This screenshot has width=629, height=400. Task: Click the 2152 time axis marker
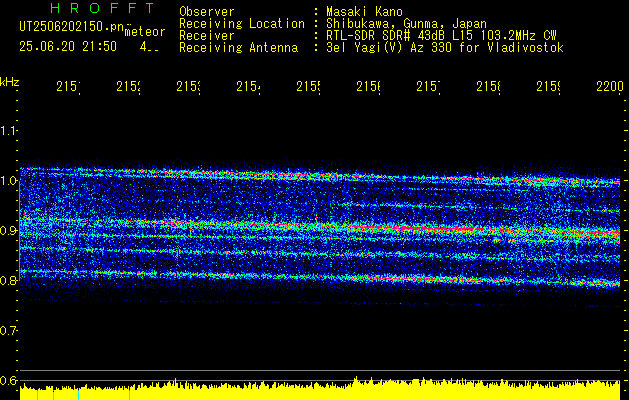click(128, 87)
